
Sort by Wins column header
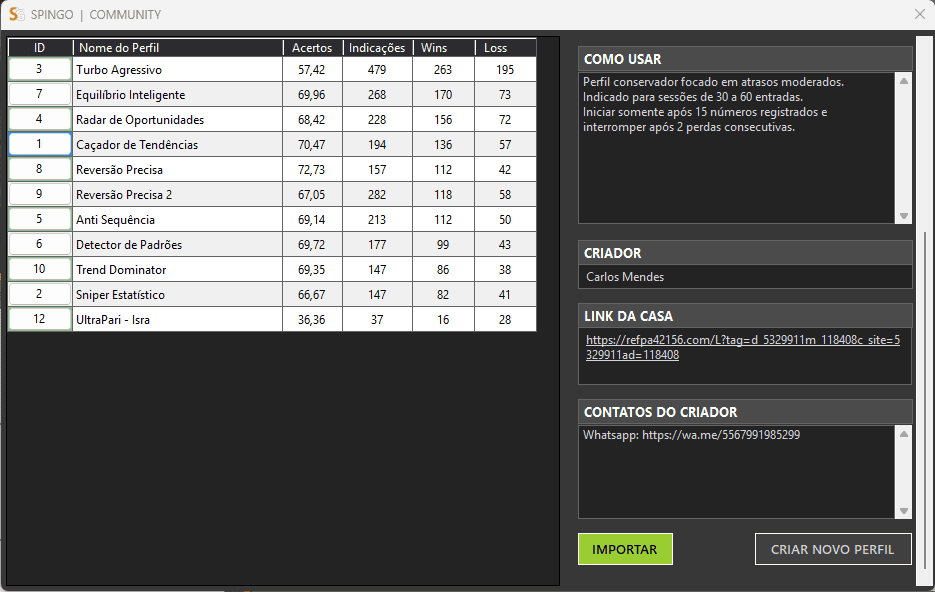tap(444, 48)
